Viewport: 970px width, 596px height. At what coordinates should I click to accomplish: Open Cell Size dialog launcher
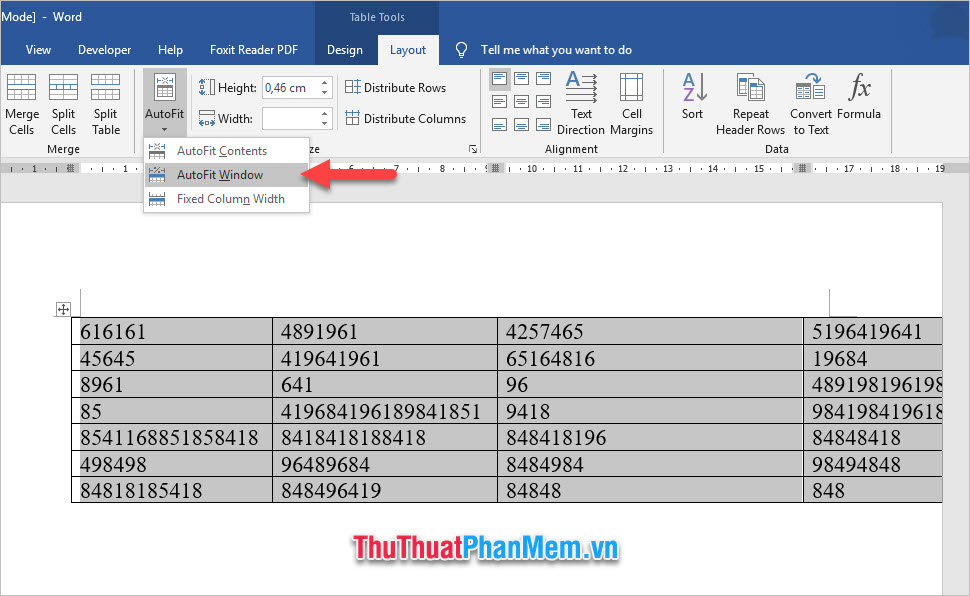[x=473, y=149]
